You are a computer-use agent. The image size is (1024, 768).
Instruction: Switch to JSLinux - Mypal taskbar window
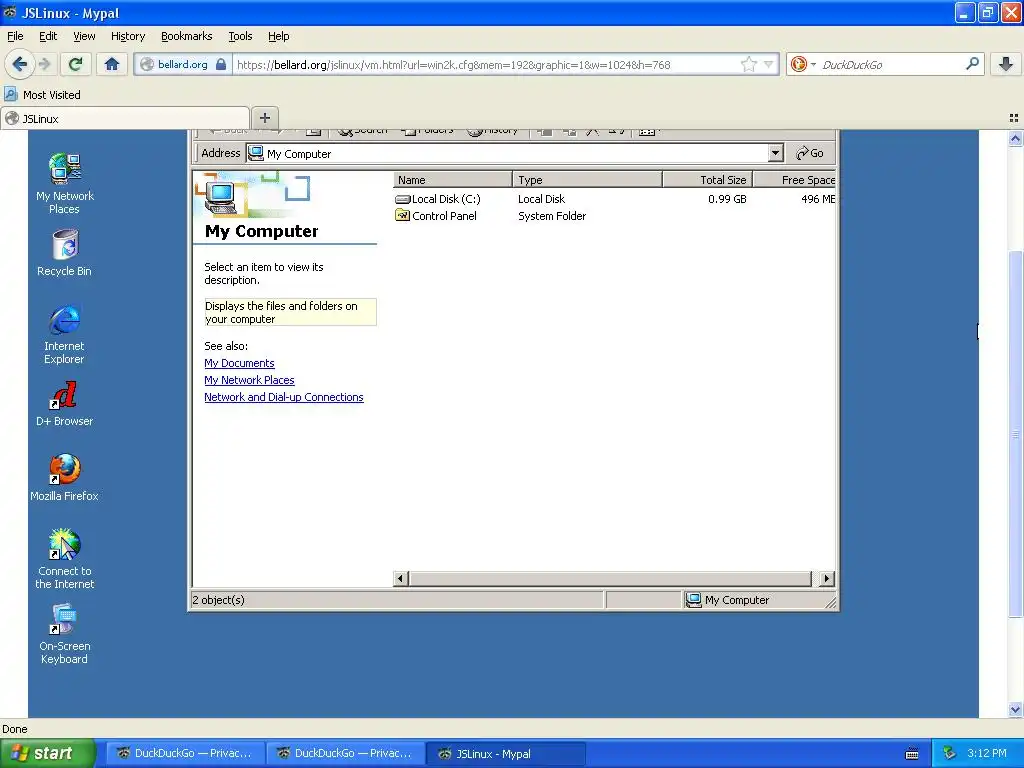[x=505, y=753]
